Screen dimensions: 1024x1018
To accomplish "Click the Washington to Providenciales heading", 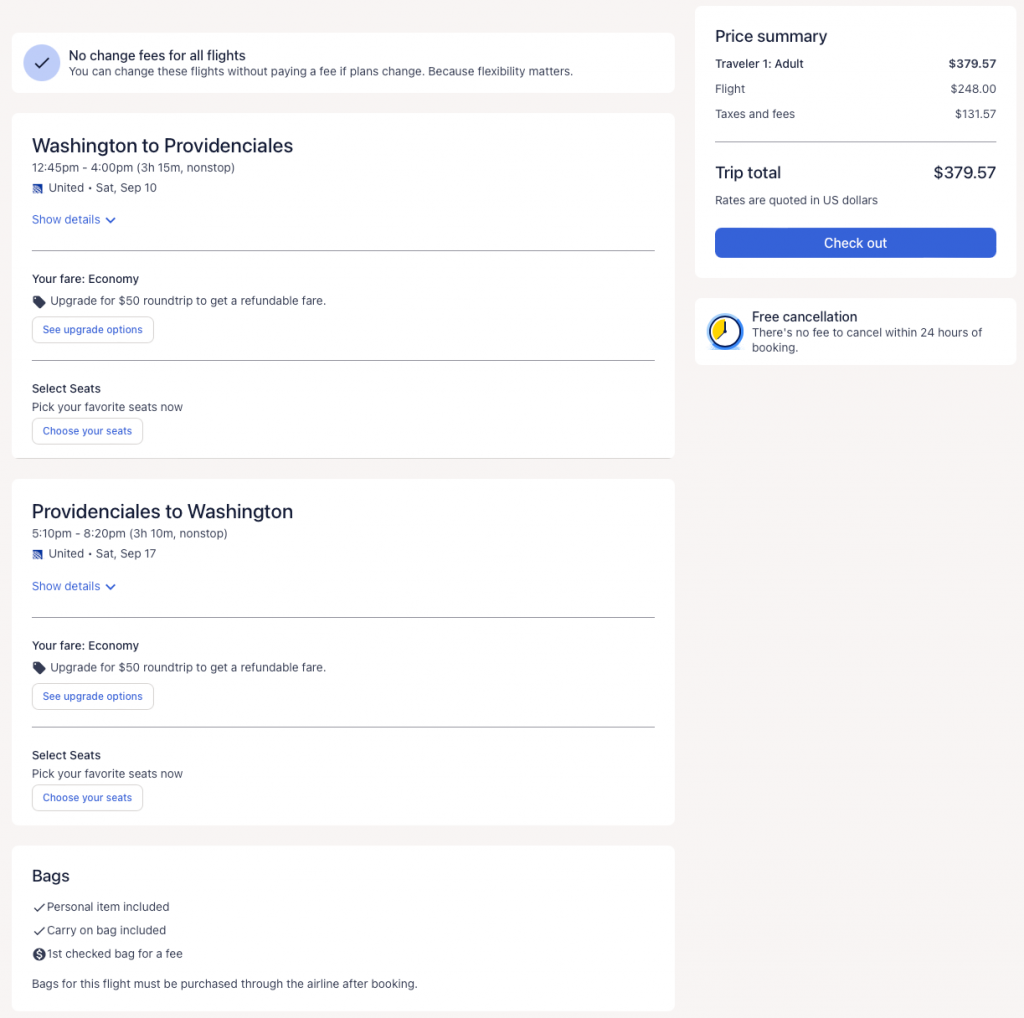I will (162, 146).
